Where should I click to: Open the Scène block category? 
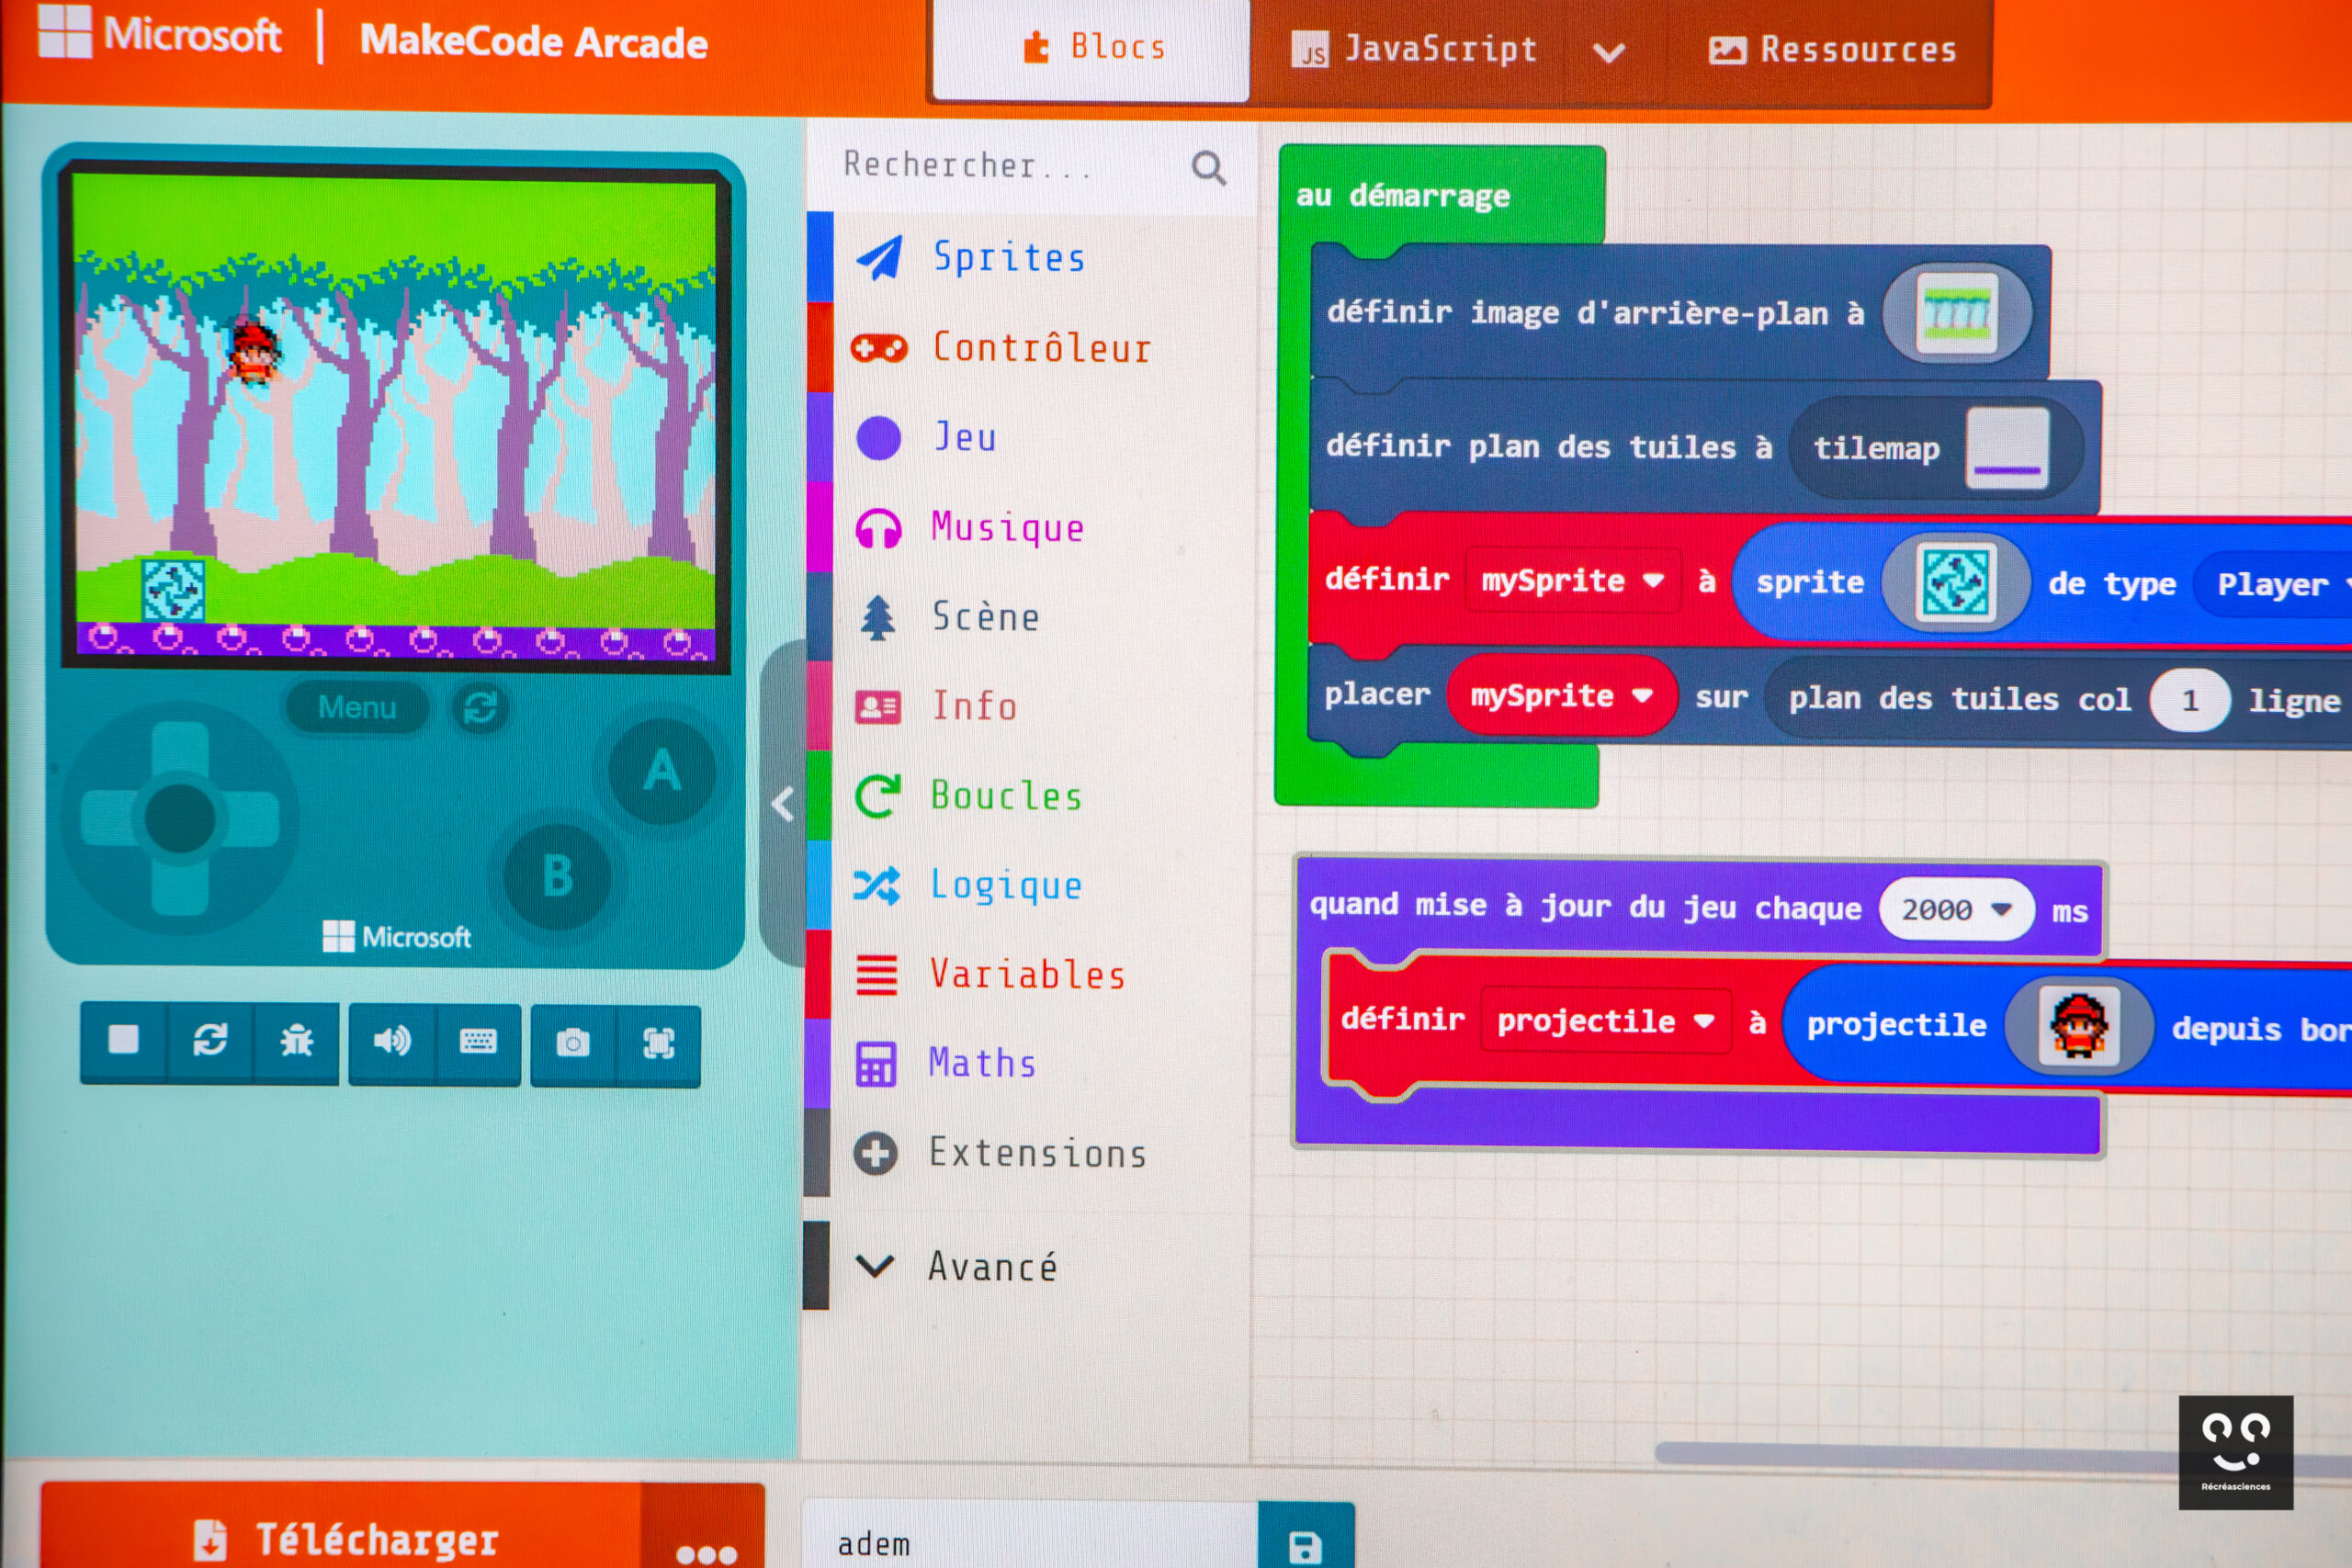[x=1030, y=616]
